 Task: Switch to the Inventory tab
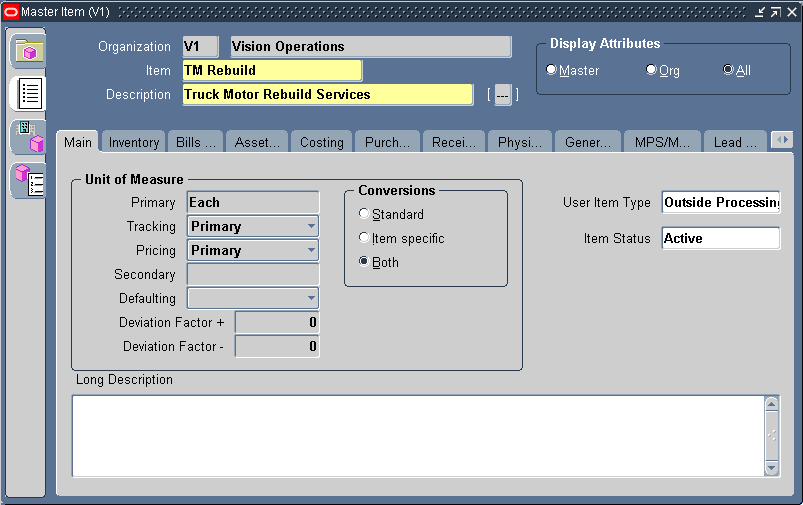click(x=134, y=142)
